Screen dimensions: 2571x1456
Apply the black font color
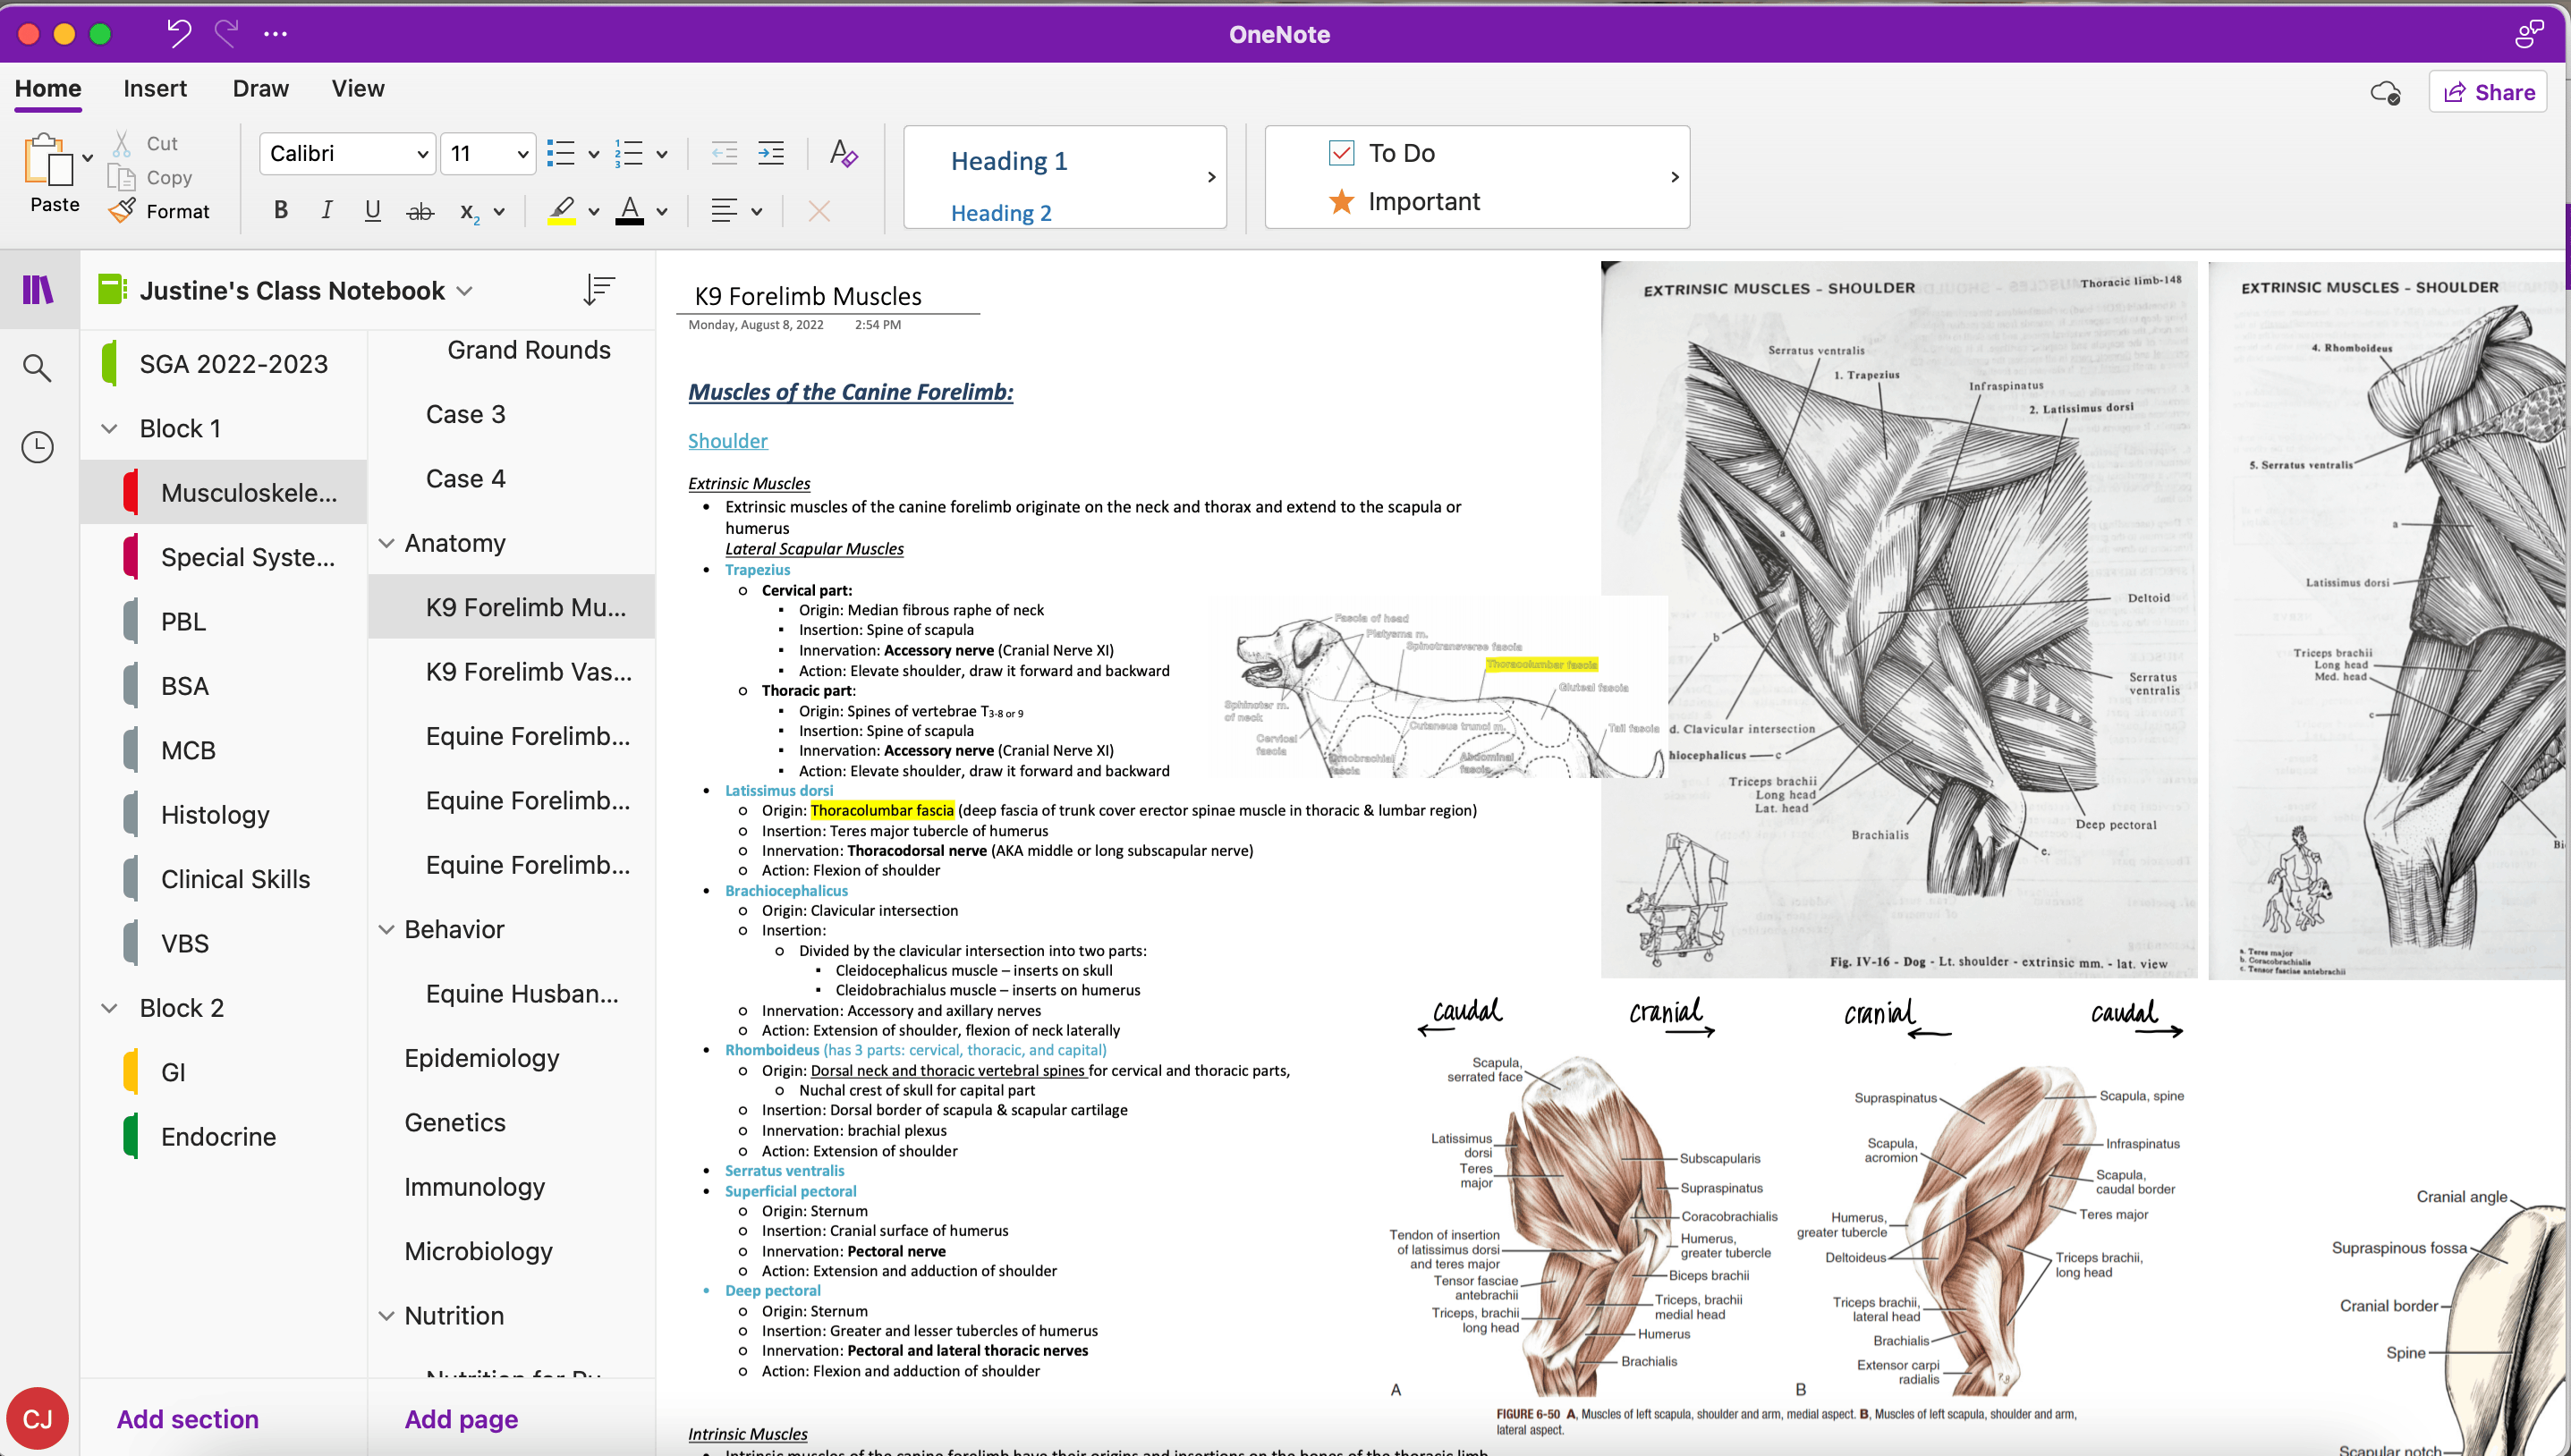(629, 211)
